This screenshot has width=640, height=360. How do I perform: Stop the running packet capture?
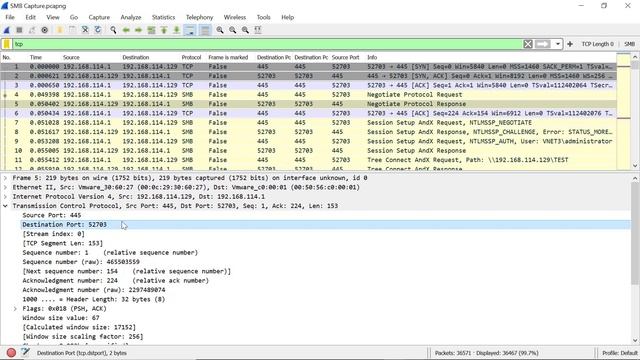click(19, 30)
